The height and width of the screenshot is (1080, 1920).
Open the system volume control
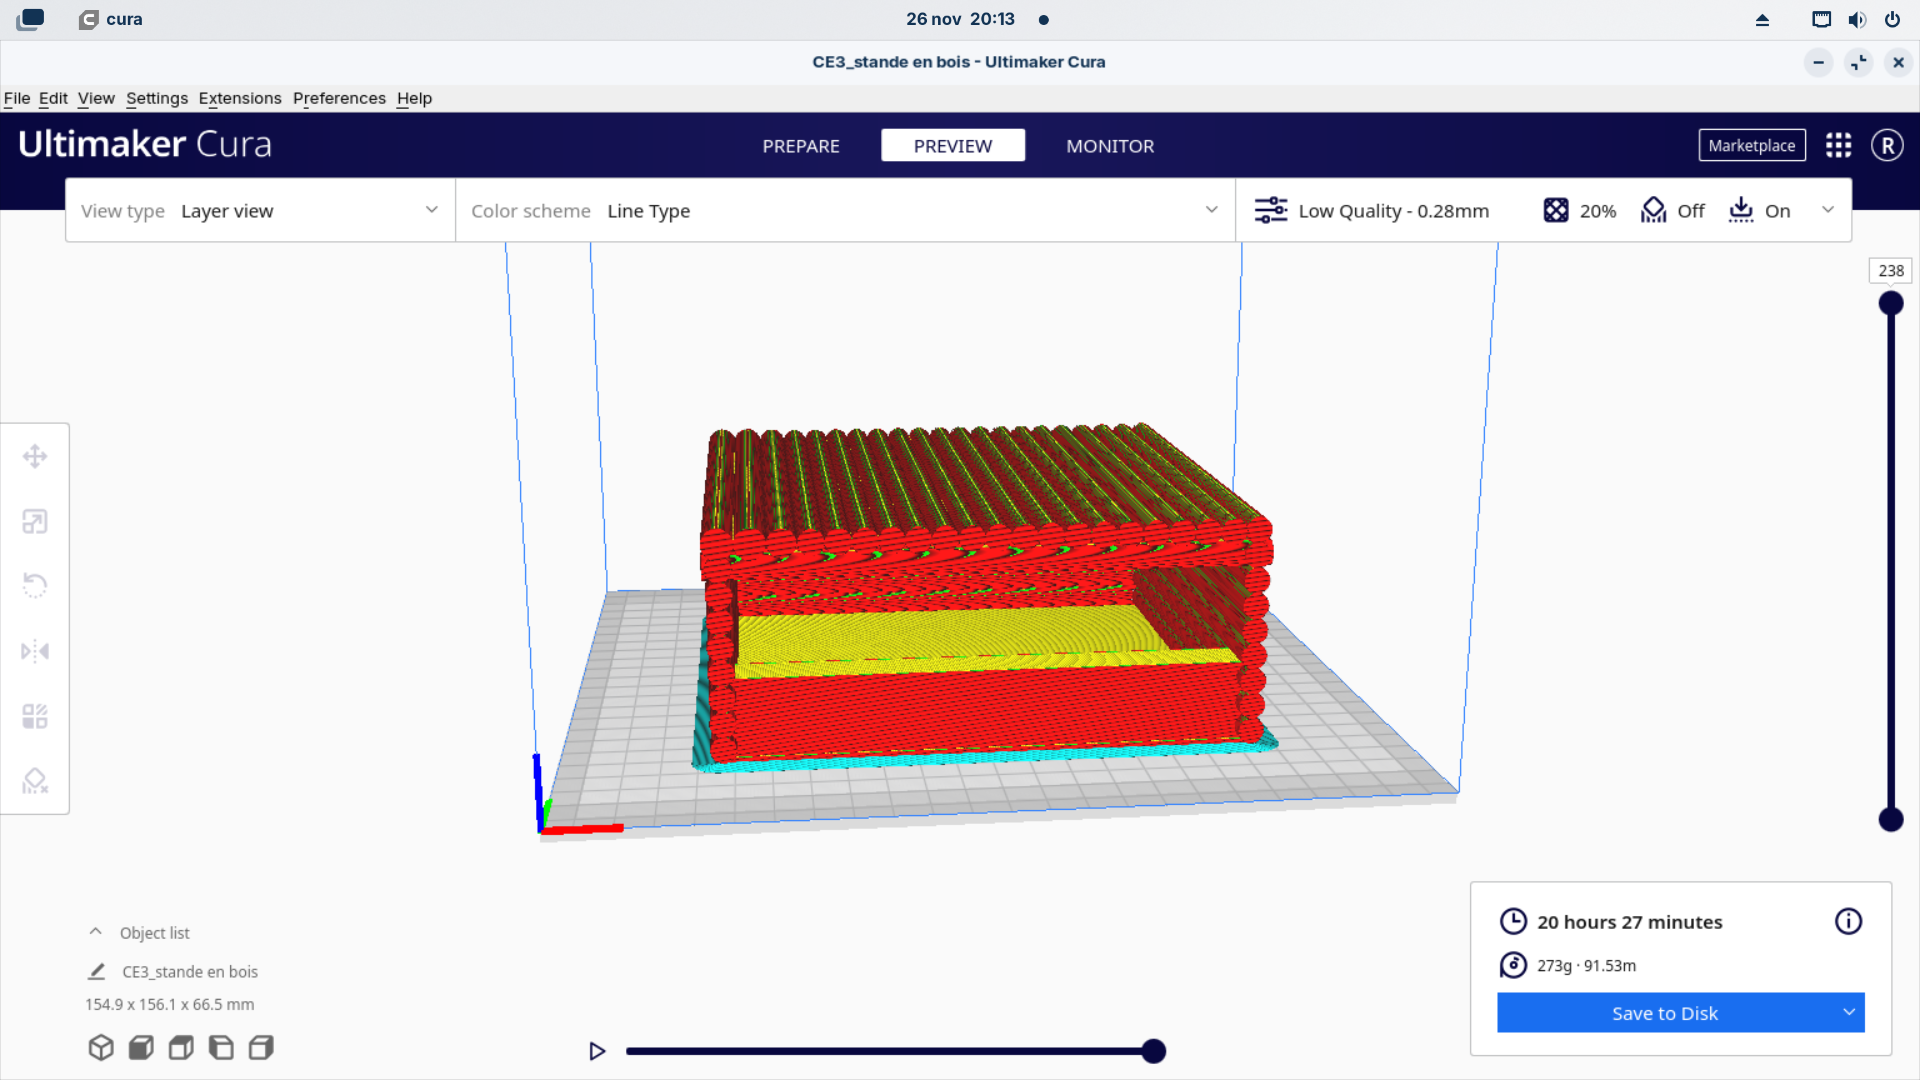coord(1857,20)
